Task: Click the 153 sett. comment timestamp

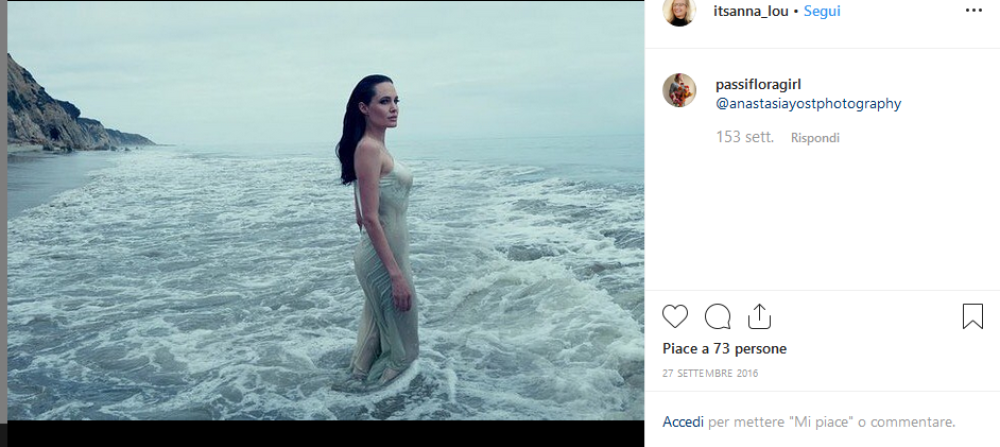Action: click(744, 137)
